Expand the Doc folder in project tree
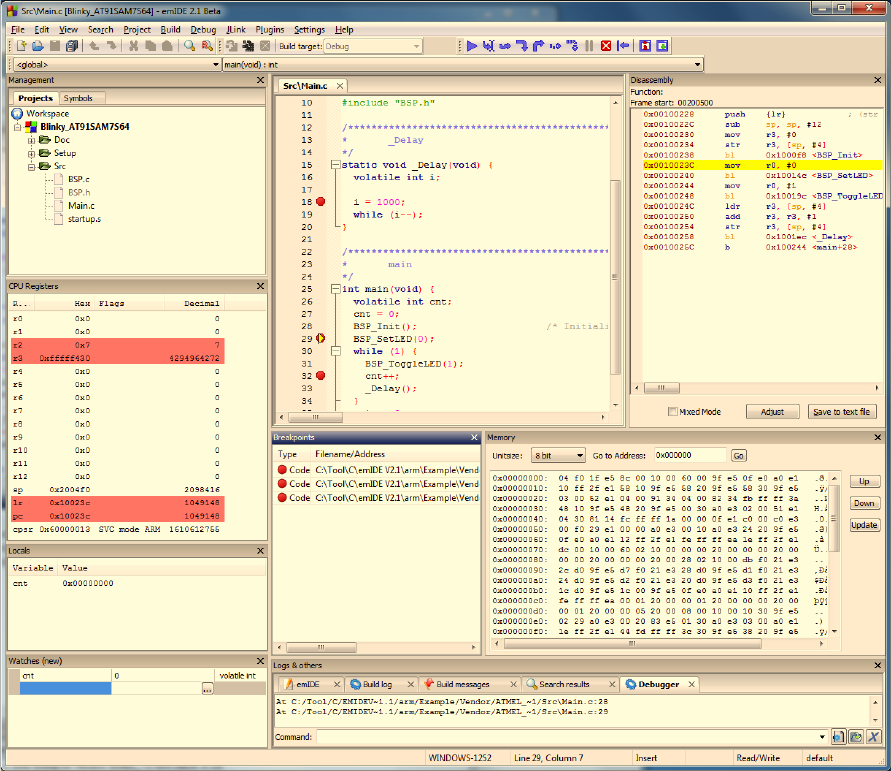 [31, 140]
